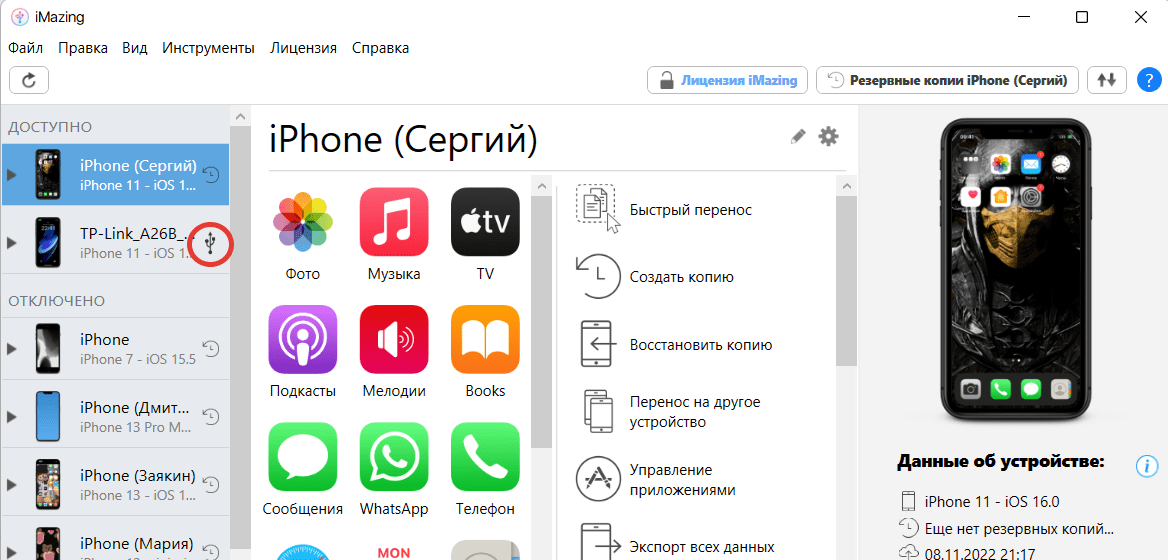The image size is (1168, 560).
Task: Open the Мелодии ringtones icon
Action: click(x=394, y=340)
